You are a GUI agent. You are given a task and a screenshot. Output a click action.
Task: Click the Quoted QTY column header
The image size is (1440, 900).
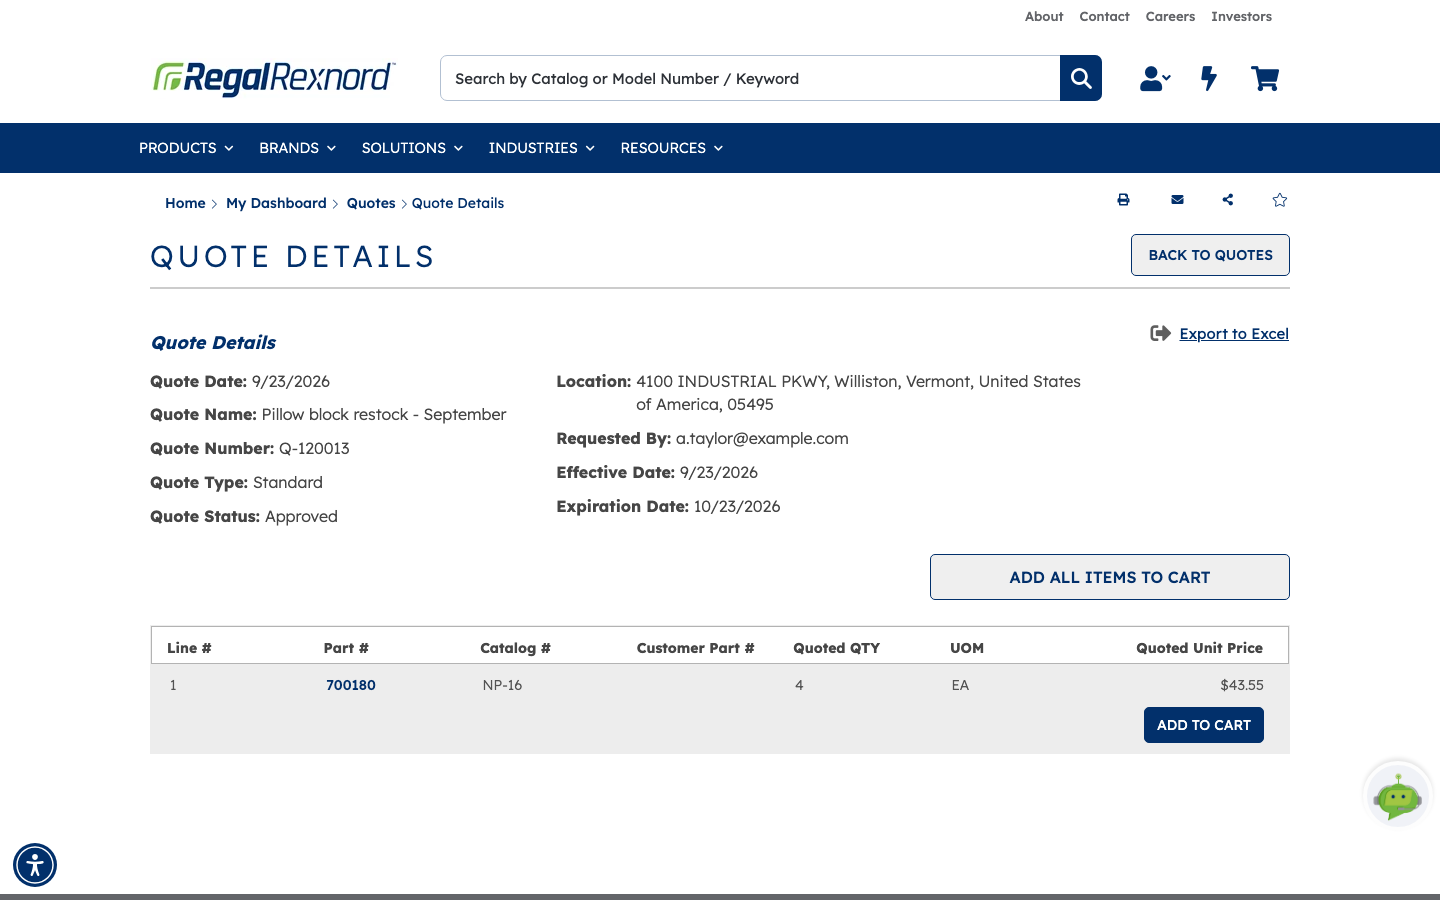[837, 648]
